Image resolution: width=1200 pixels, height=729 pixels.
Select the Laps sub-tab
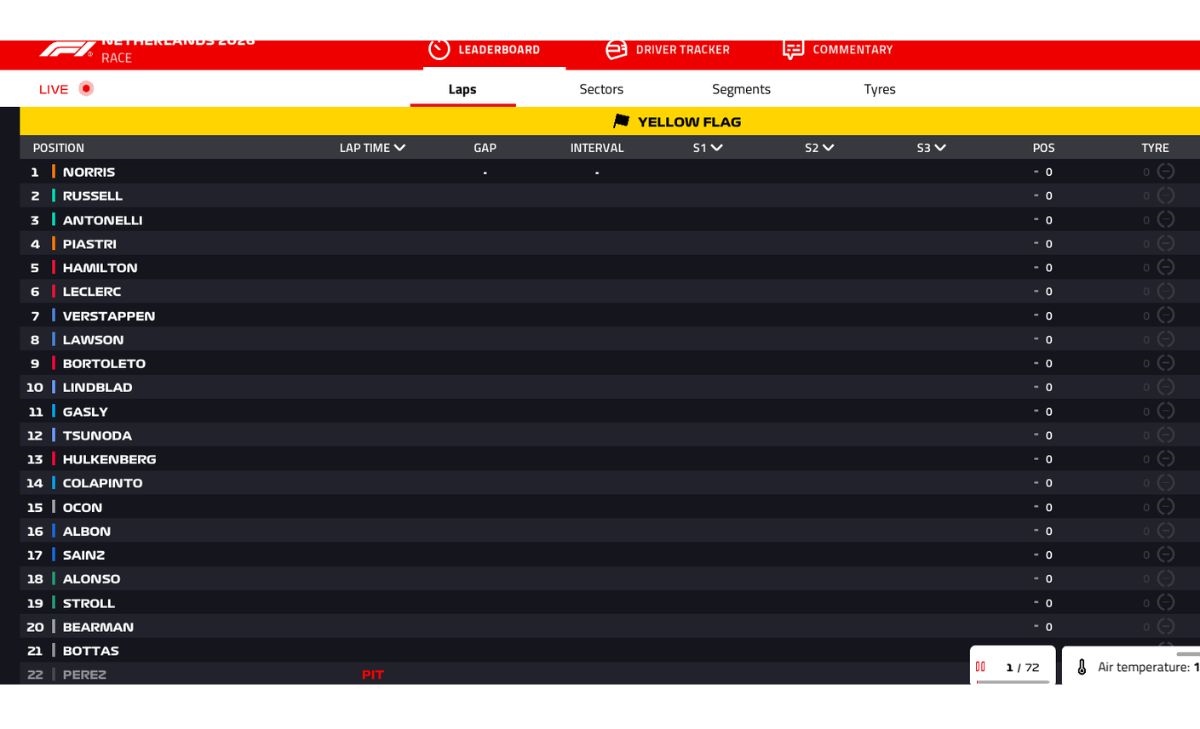click(x=462, y=89)
